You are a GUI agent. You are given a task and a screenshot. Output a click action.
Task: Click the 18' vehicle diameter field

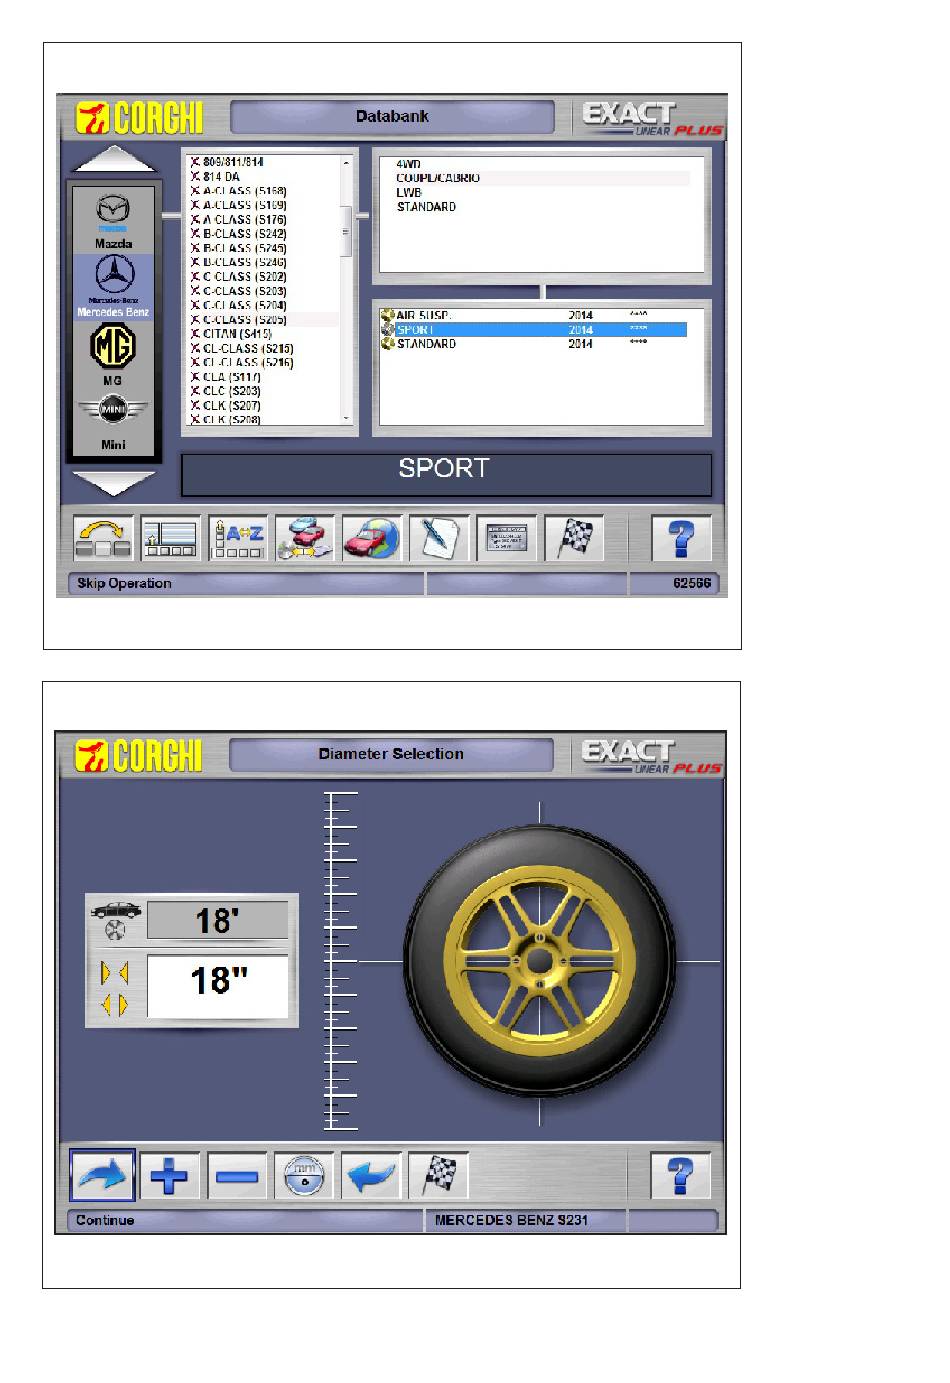pyautogui.click(x=217, y=920)
